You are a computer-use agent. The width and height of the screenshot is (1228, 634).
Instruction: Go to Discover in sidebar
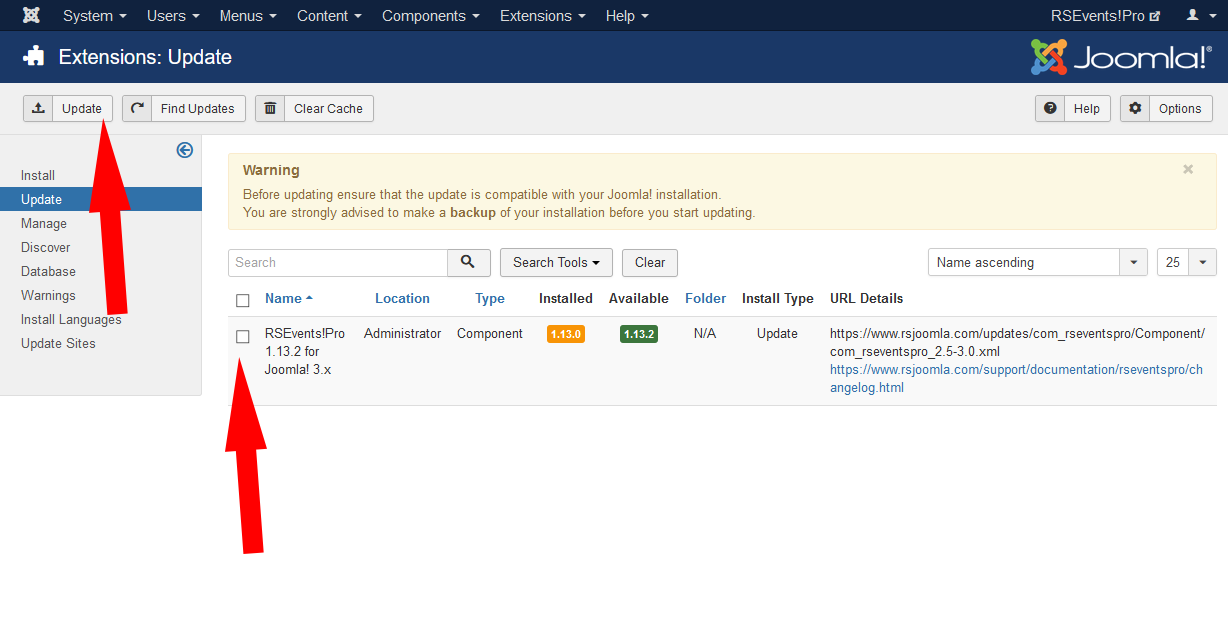(46, 247)
